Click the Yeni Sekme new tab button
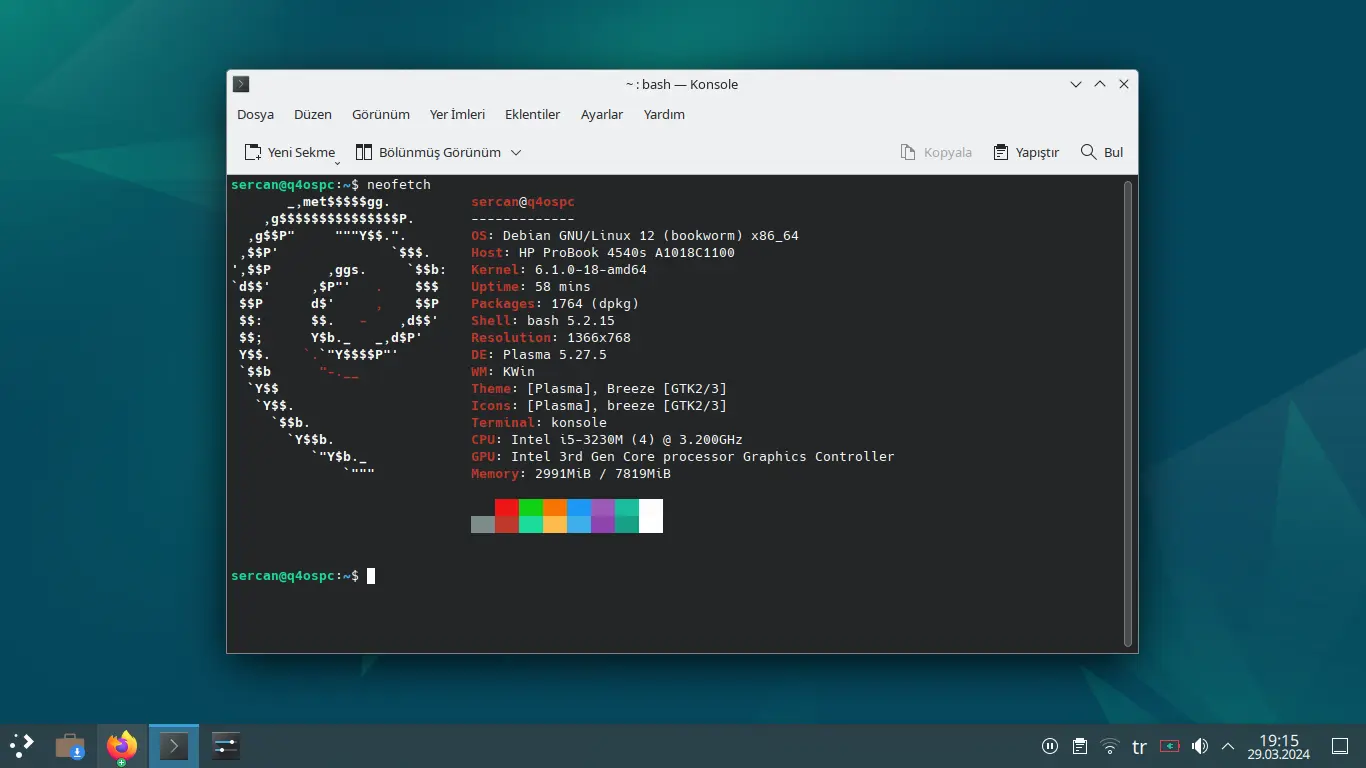Image resolution: width=1366 pixels, height=768 pixels. click(289, 152)
